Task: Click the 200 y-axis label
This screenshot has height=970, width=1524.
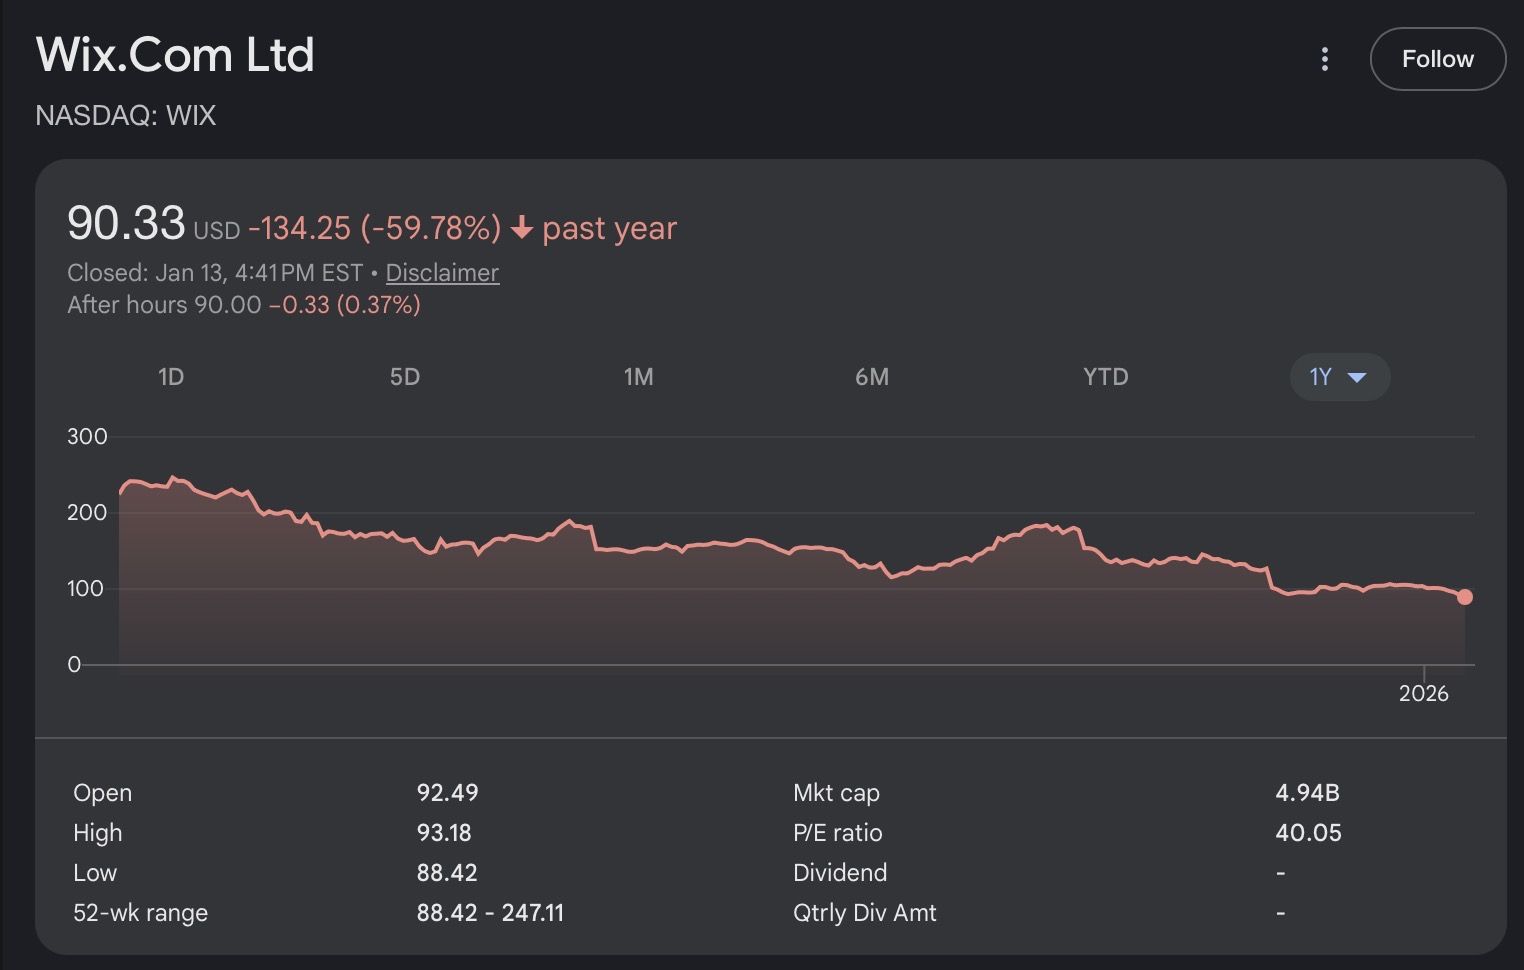Action: (x=87, y=512)
